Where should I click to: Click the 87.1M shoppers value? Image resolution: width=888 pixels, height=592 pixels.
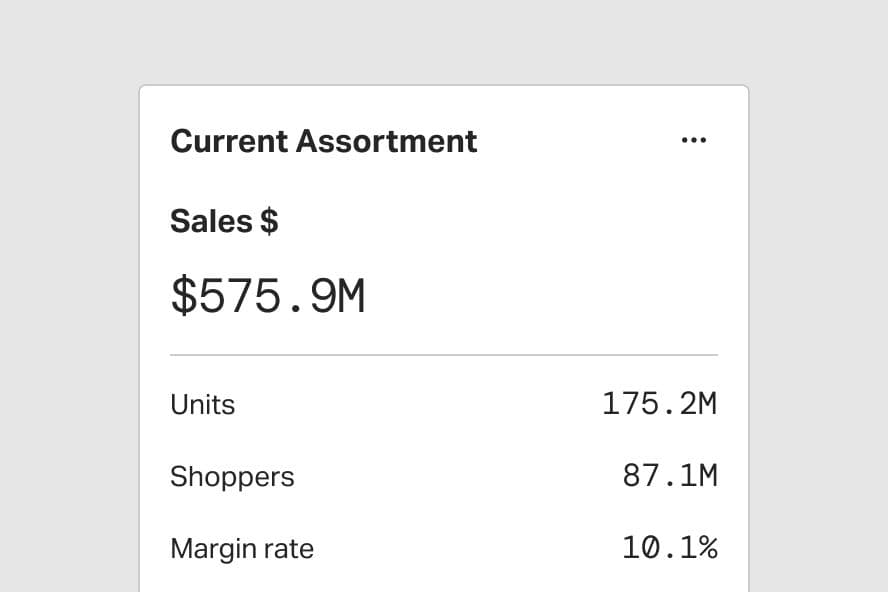[x=669, y=476]
